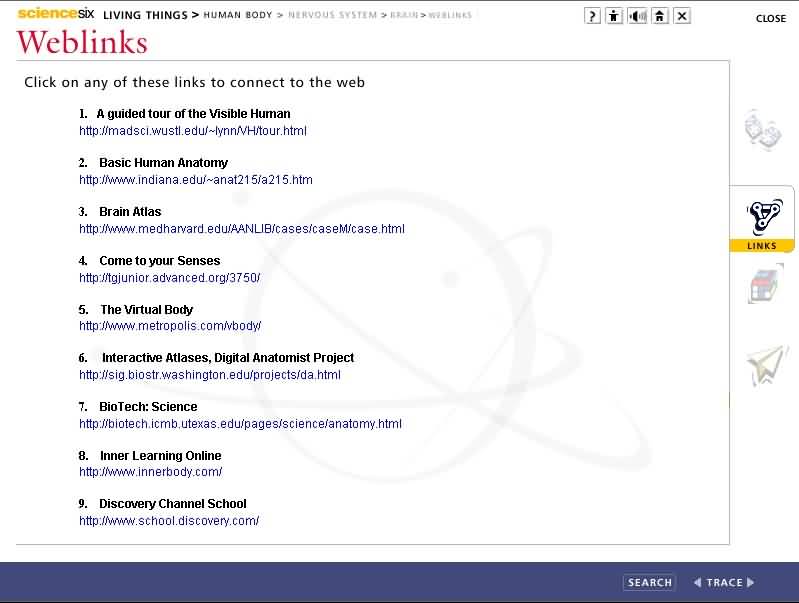This screenshot has height=603, width=799.
Task: Open help via the question mark icon
Action: 592,16
